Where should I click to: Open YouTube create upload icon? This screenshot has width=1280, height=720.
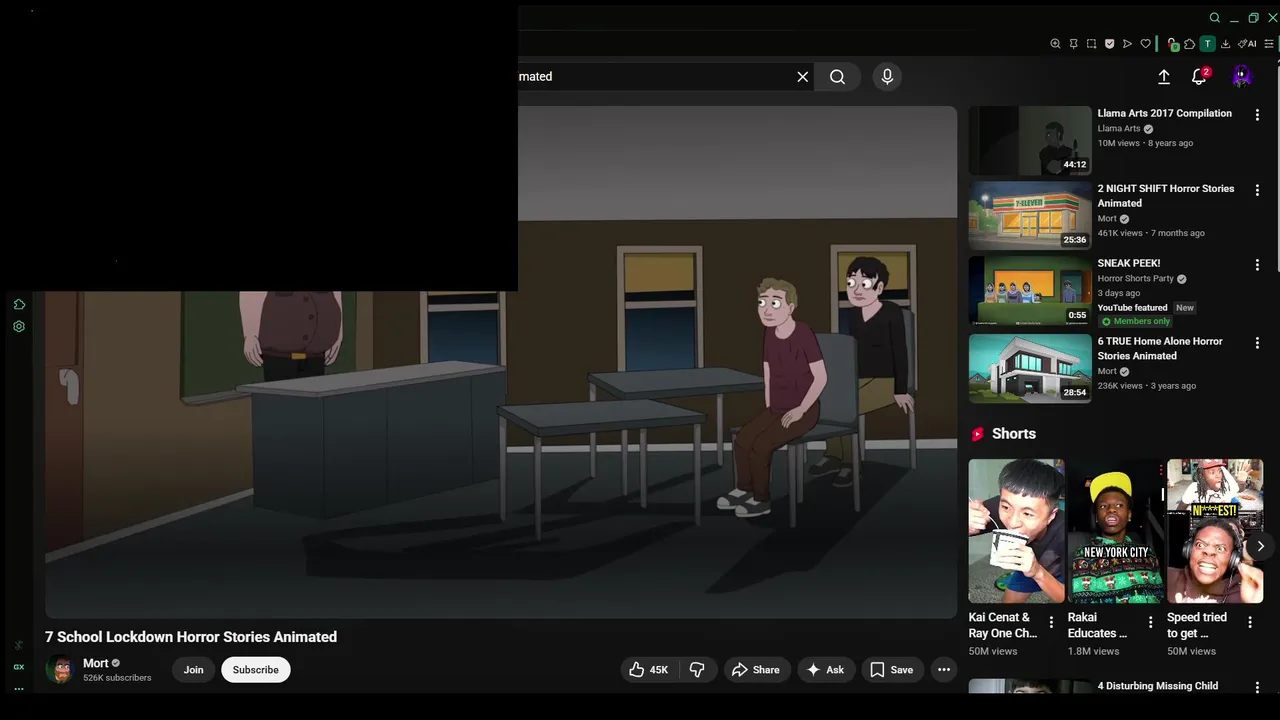[1164, 76]
